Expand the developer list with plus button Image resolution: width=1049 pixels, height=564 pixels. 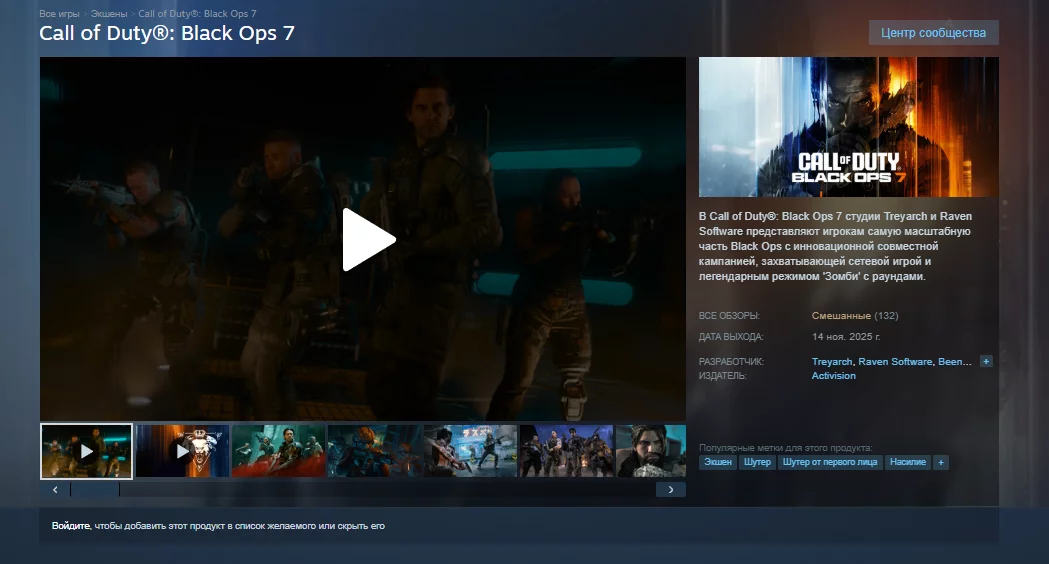click(x=986, y=361)
